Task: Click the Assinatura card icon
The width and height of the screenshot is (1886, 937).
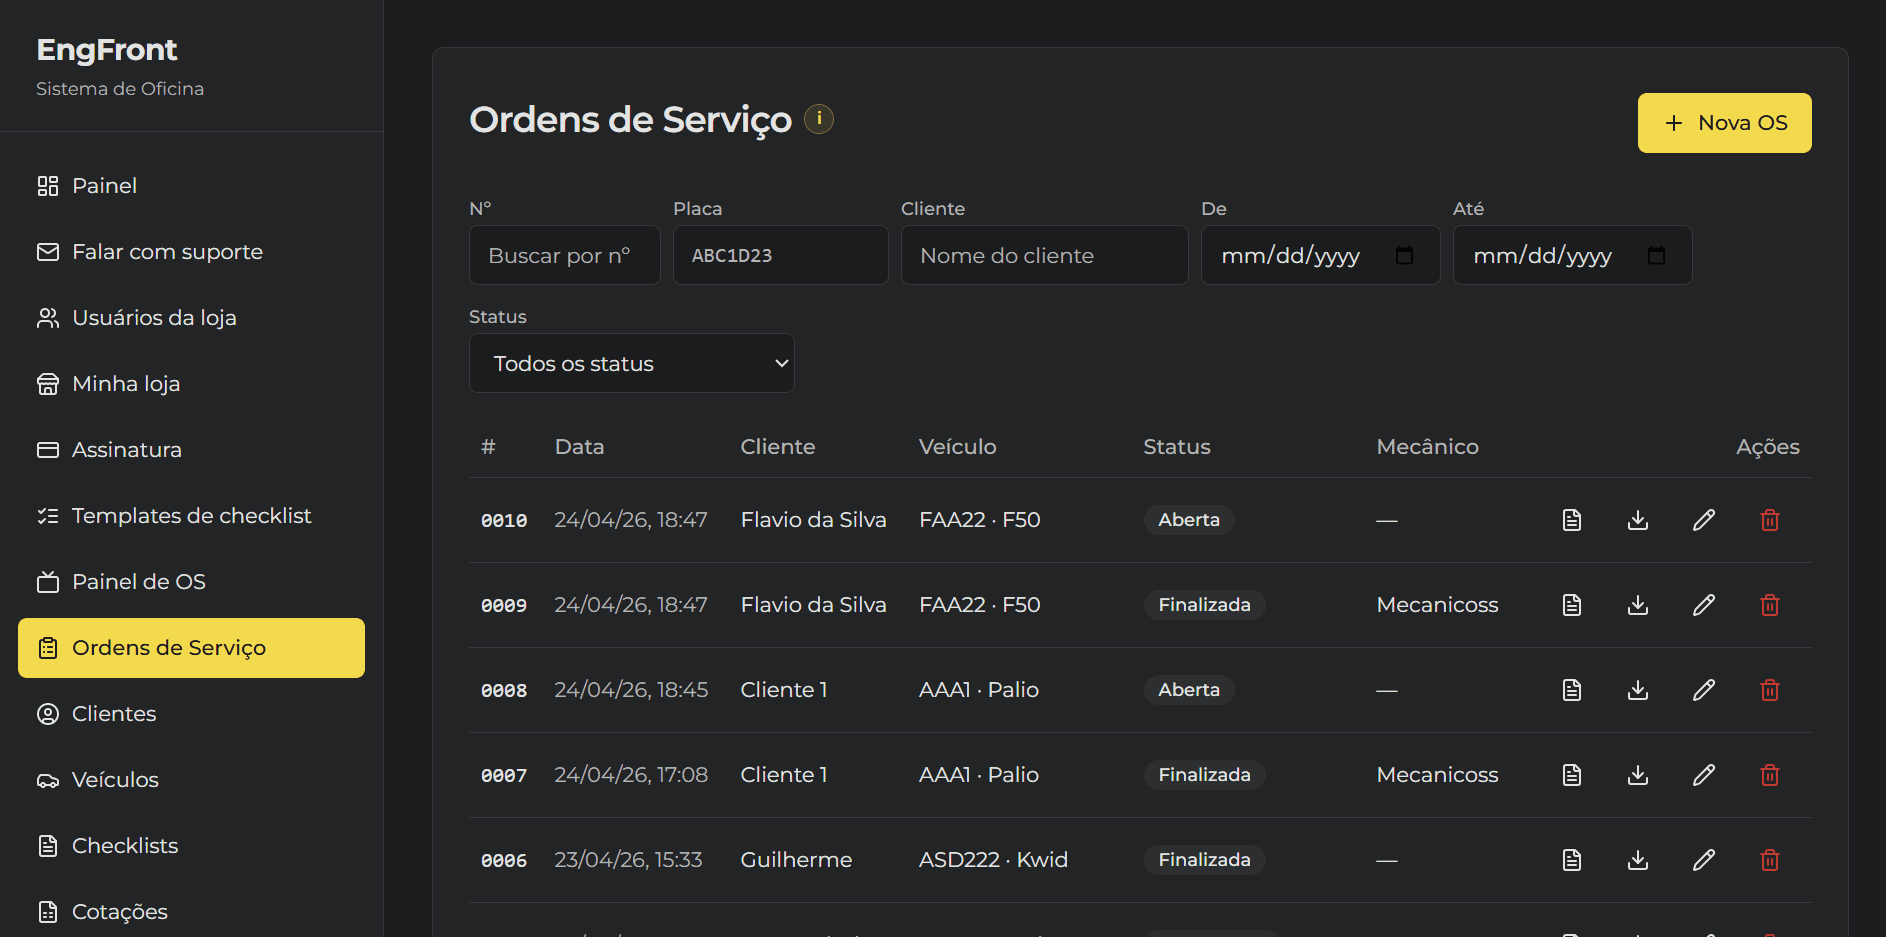Action: pos(47,449)
